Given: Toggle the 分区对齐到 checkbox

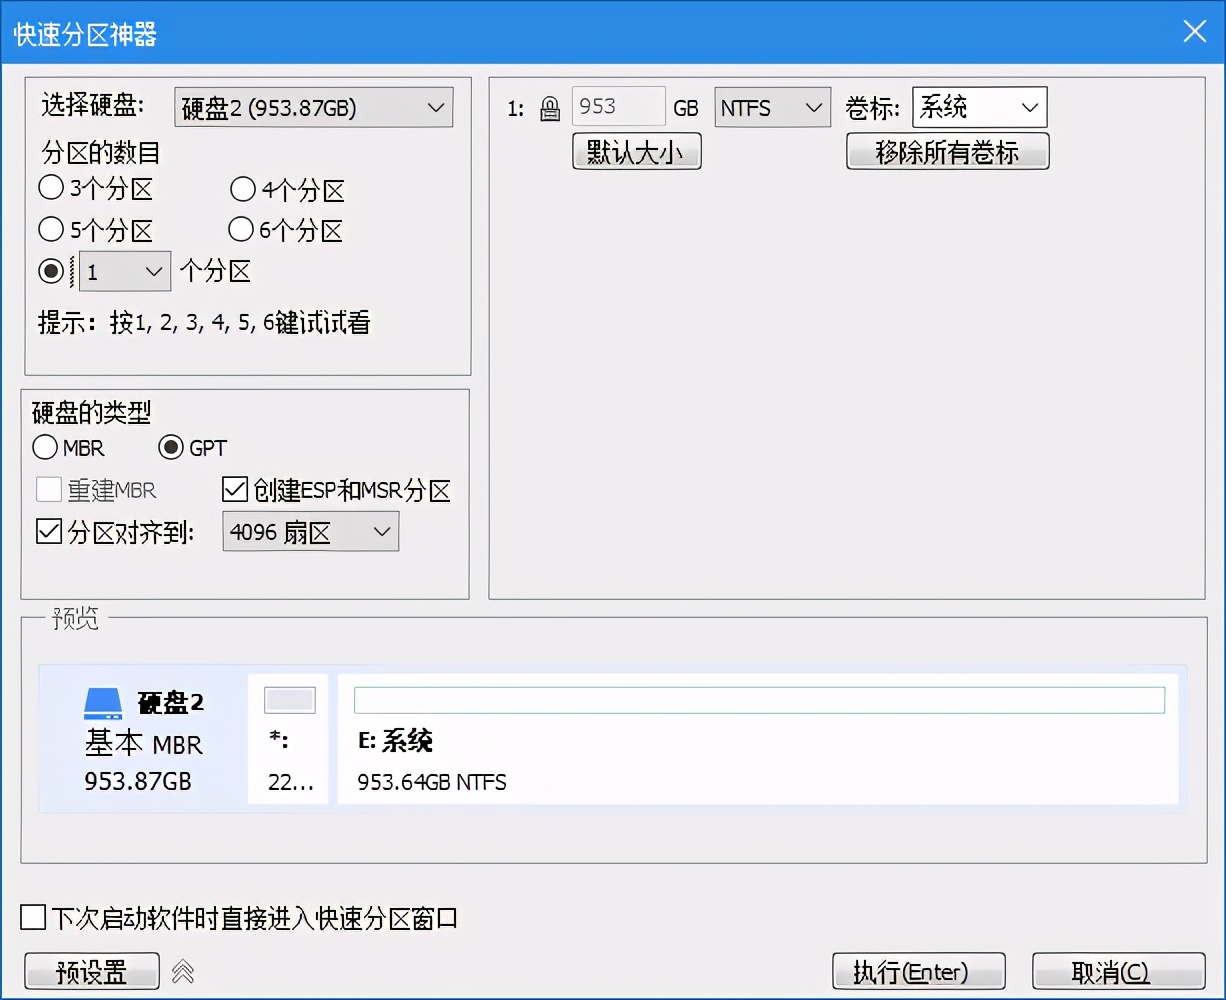Looking at the screenshot, I should 49,531.
